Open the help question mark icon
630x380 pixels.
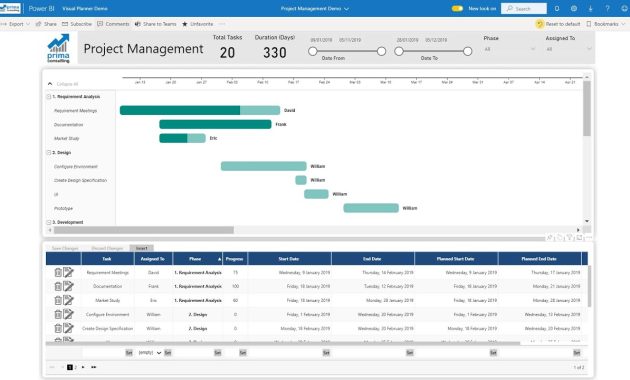tap(608, 8)
